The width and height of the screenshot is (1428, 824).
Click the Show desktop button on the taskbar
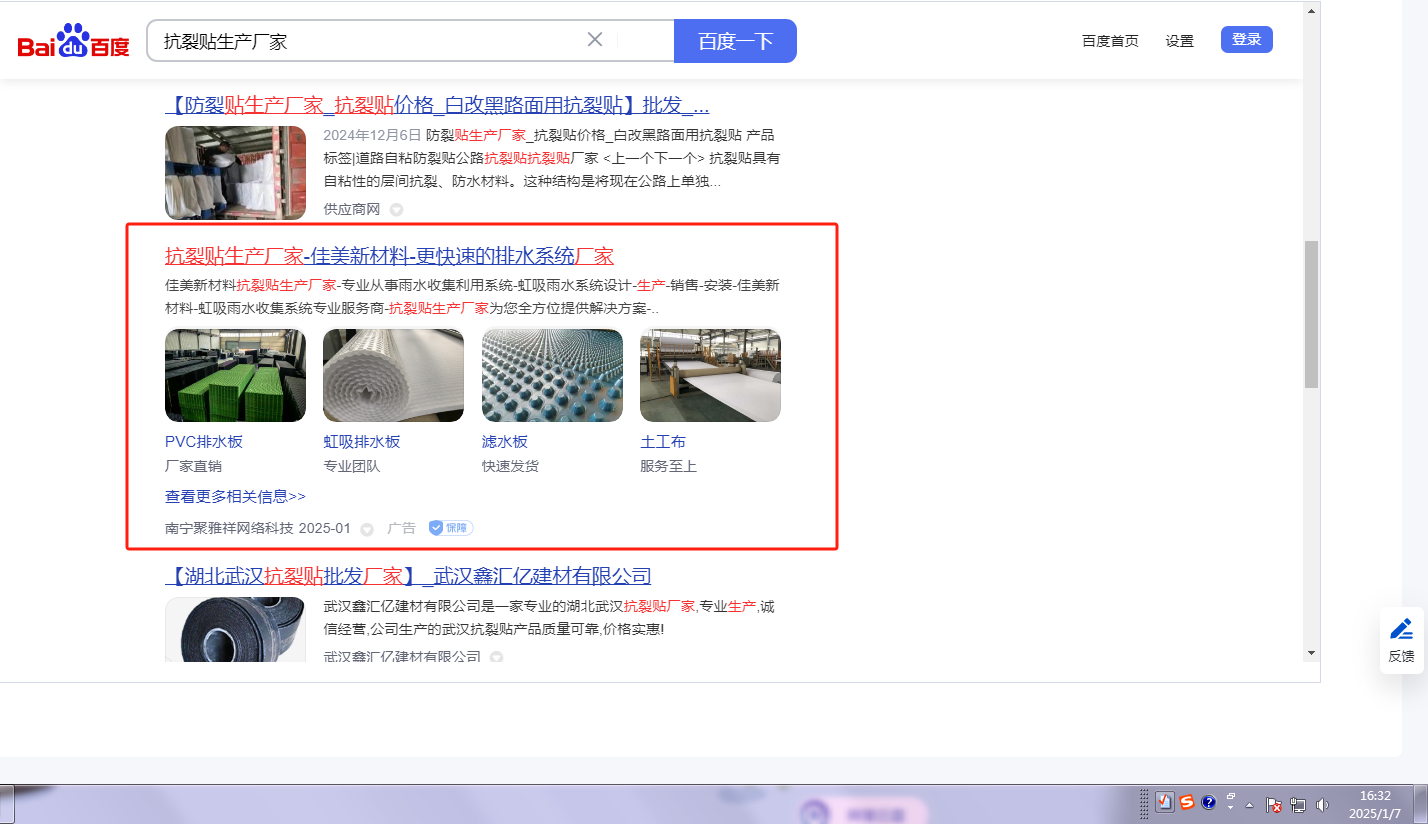point(1421,804)
